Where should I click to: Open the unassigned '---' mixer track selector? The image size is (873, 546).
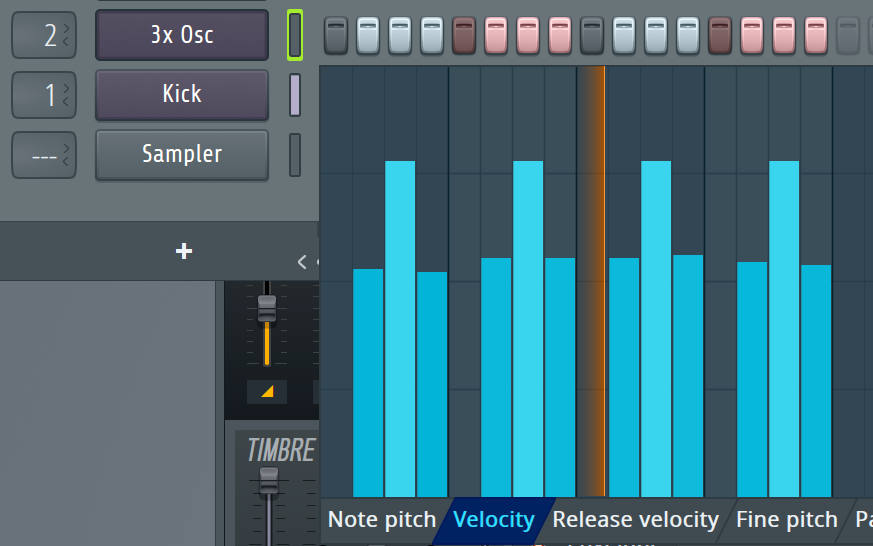[44, 155]
